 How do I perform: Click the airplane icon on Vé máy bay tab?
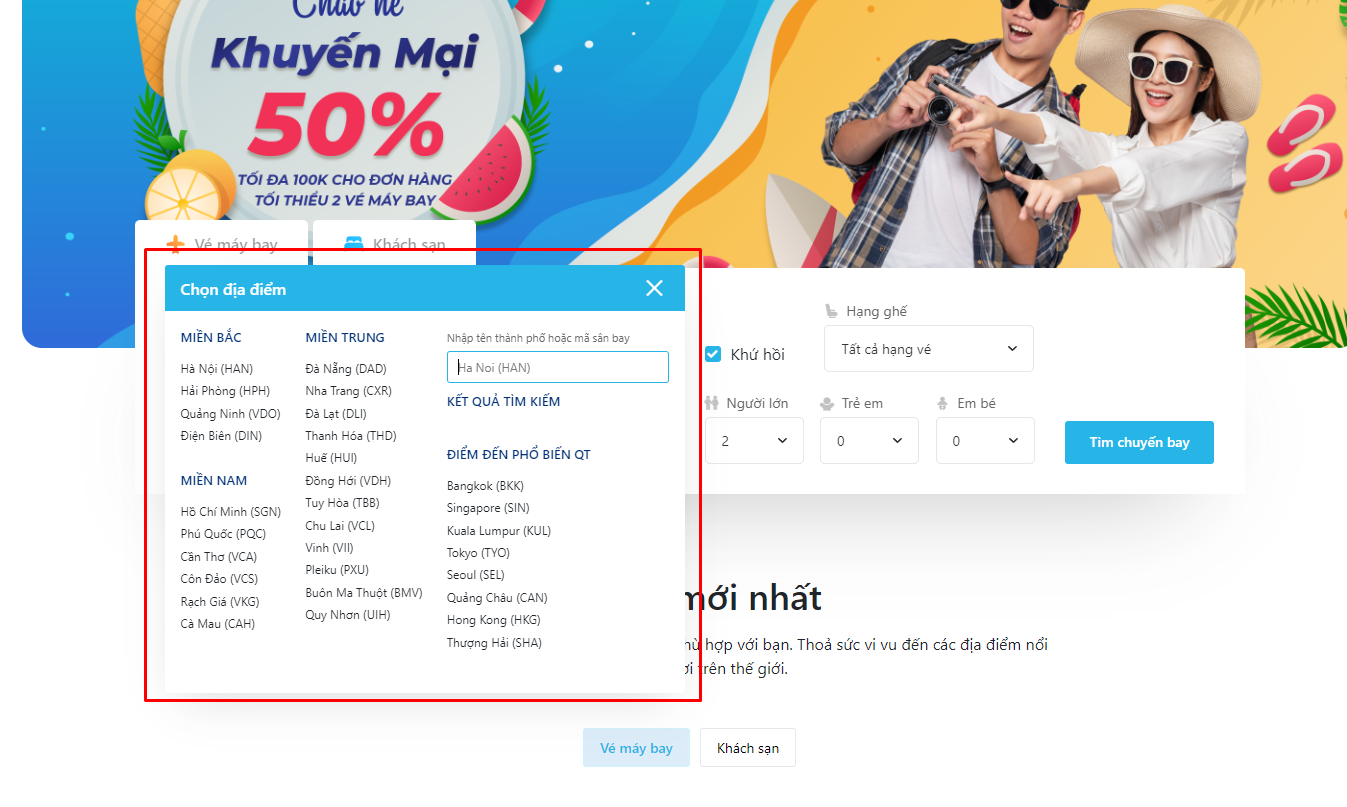176,244
